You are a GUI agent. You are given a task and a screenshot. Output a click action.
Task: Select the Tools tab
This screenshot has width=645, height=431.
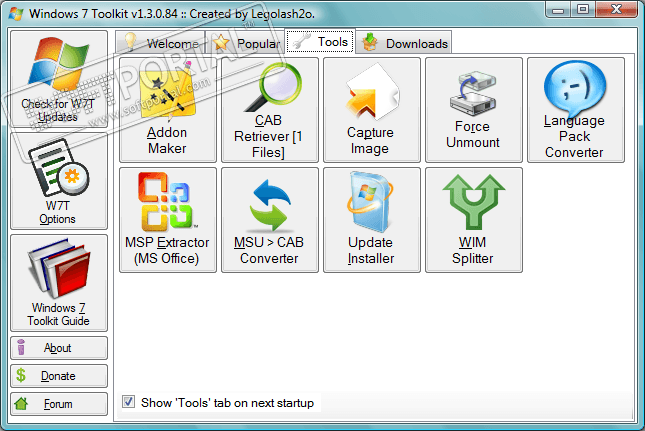[320, 41]
